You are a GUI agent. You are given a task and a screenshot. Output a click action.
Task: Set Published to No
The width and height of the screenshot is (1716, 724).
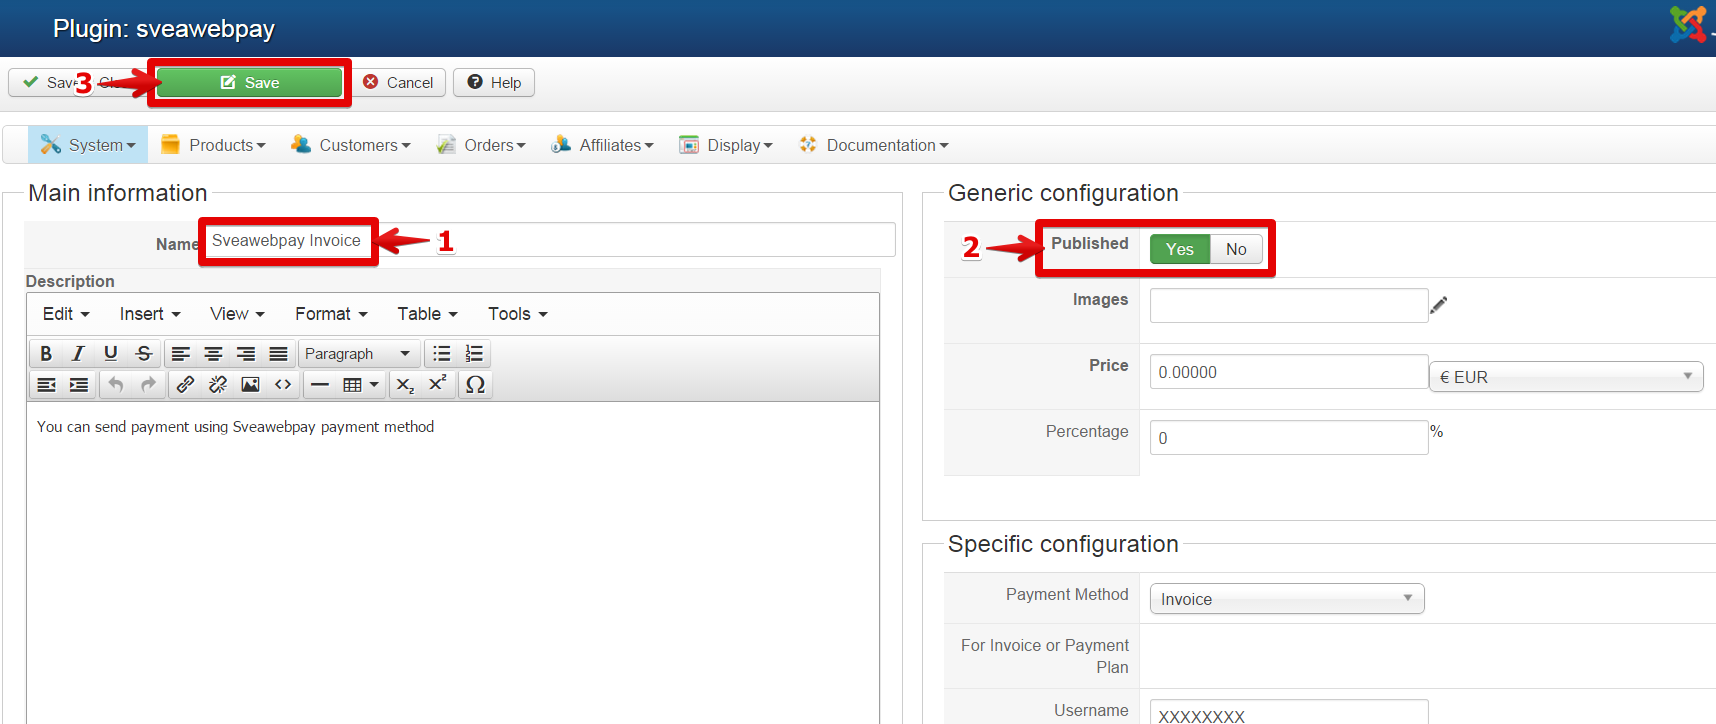[x=1236, y=249]
